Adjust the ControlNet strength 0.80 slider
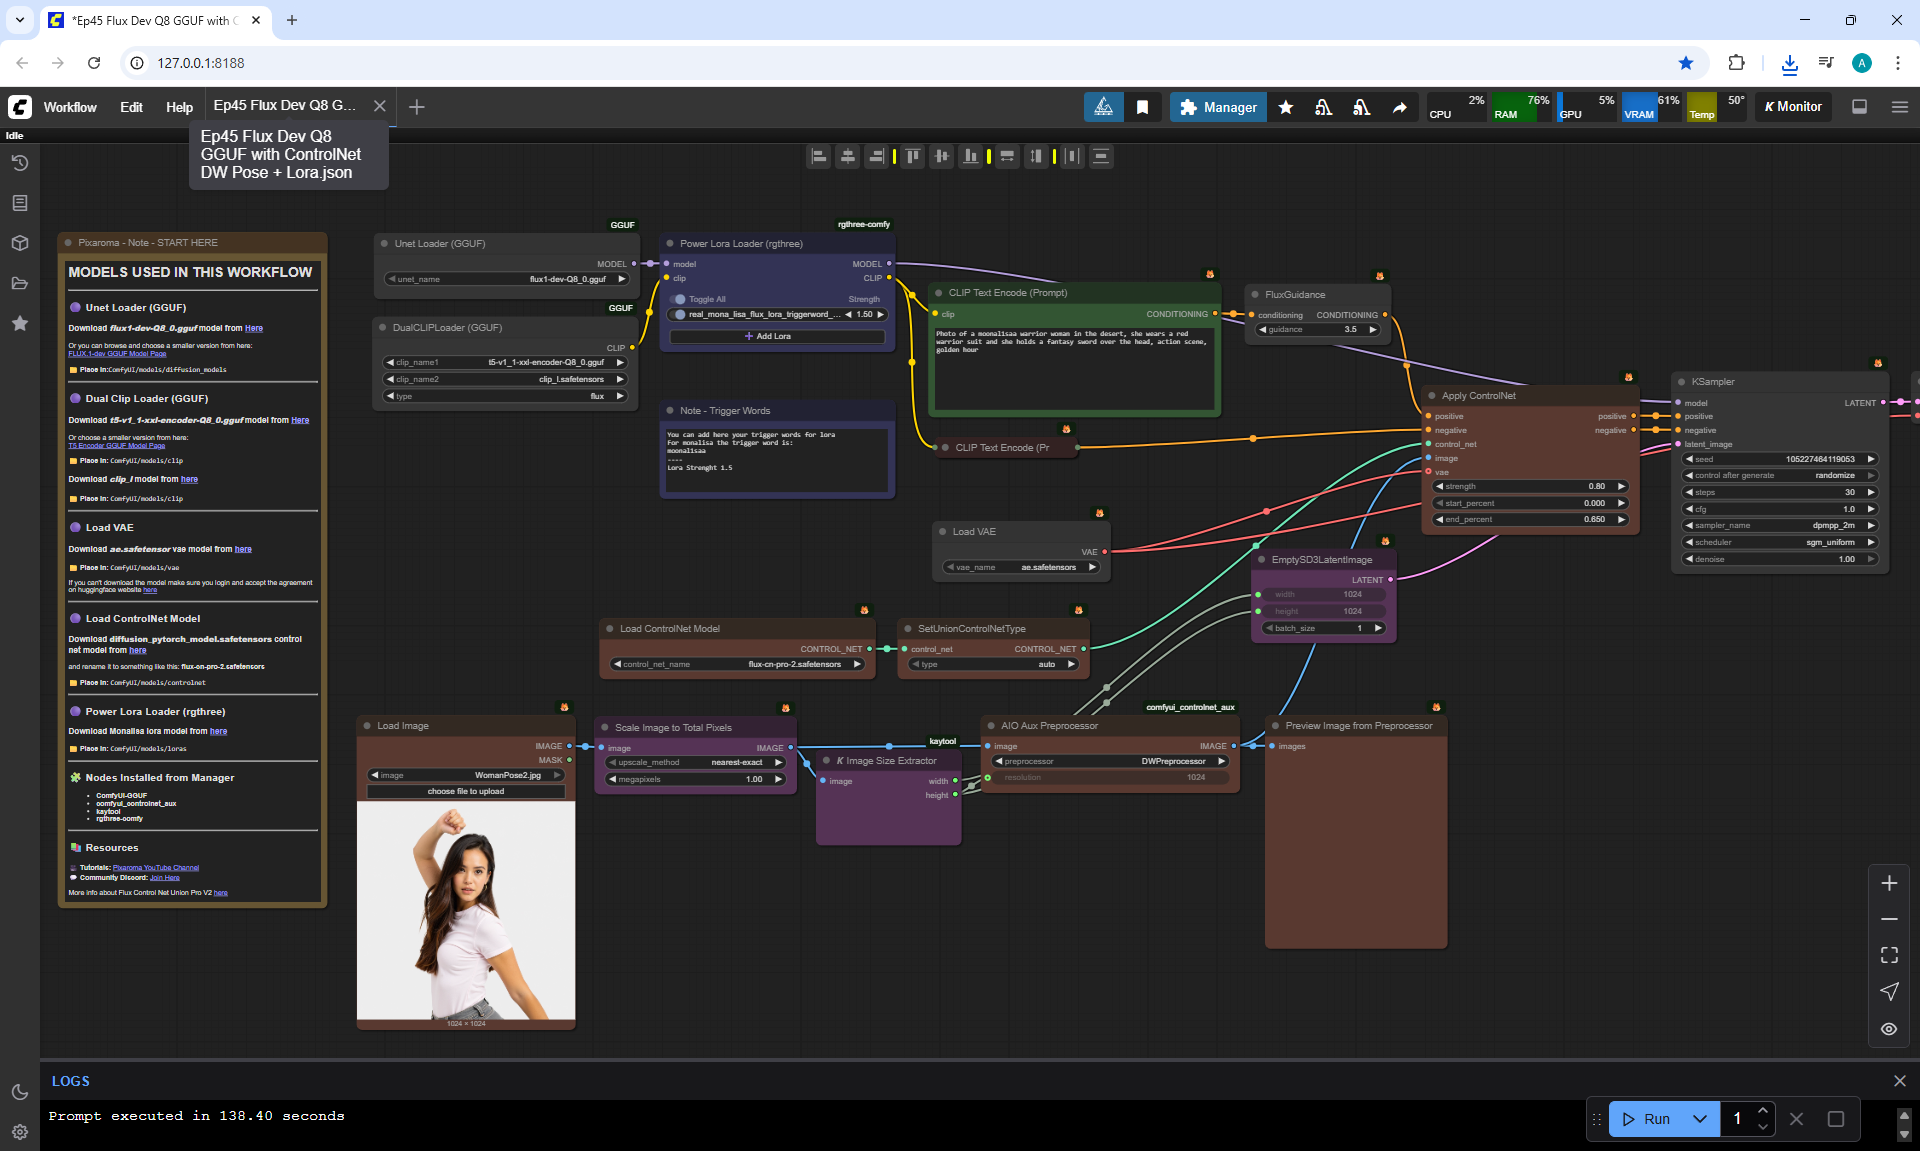Viewport: 1920px width, 1151px height. point(1530,486)
